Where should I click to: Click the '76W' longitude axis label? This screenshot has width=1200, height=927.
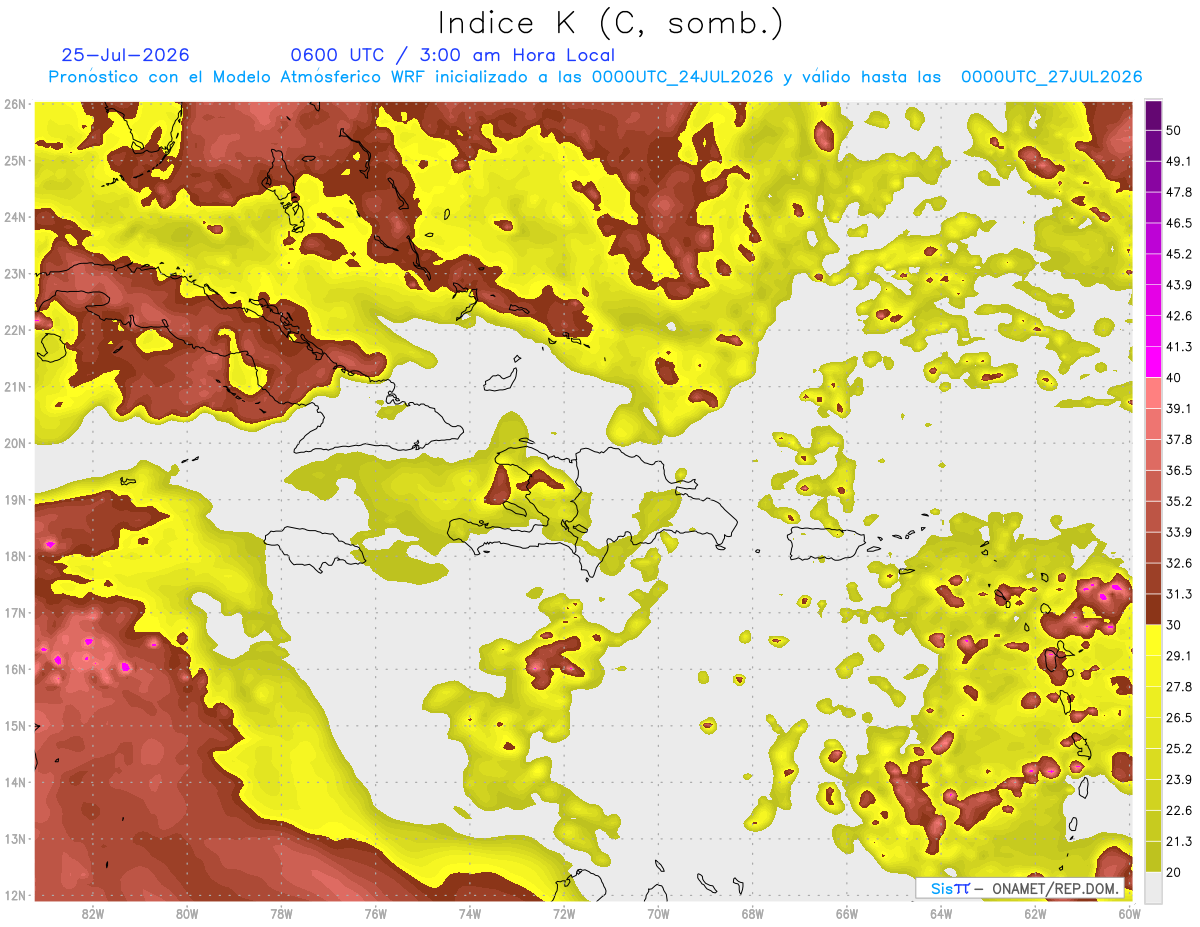click(375, 914)
